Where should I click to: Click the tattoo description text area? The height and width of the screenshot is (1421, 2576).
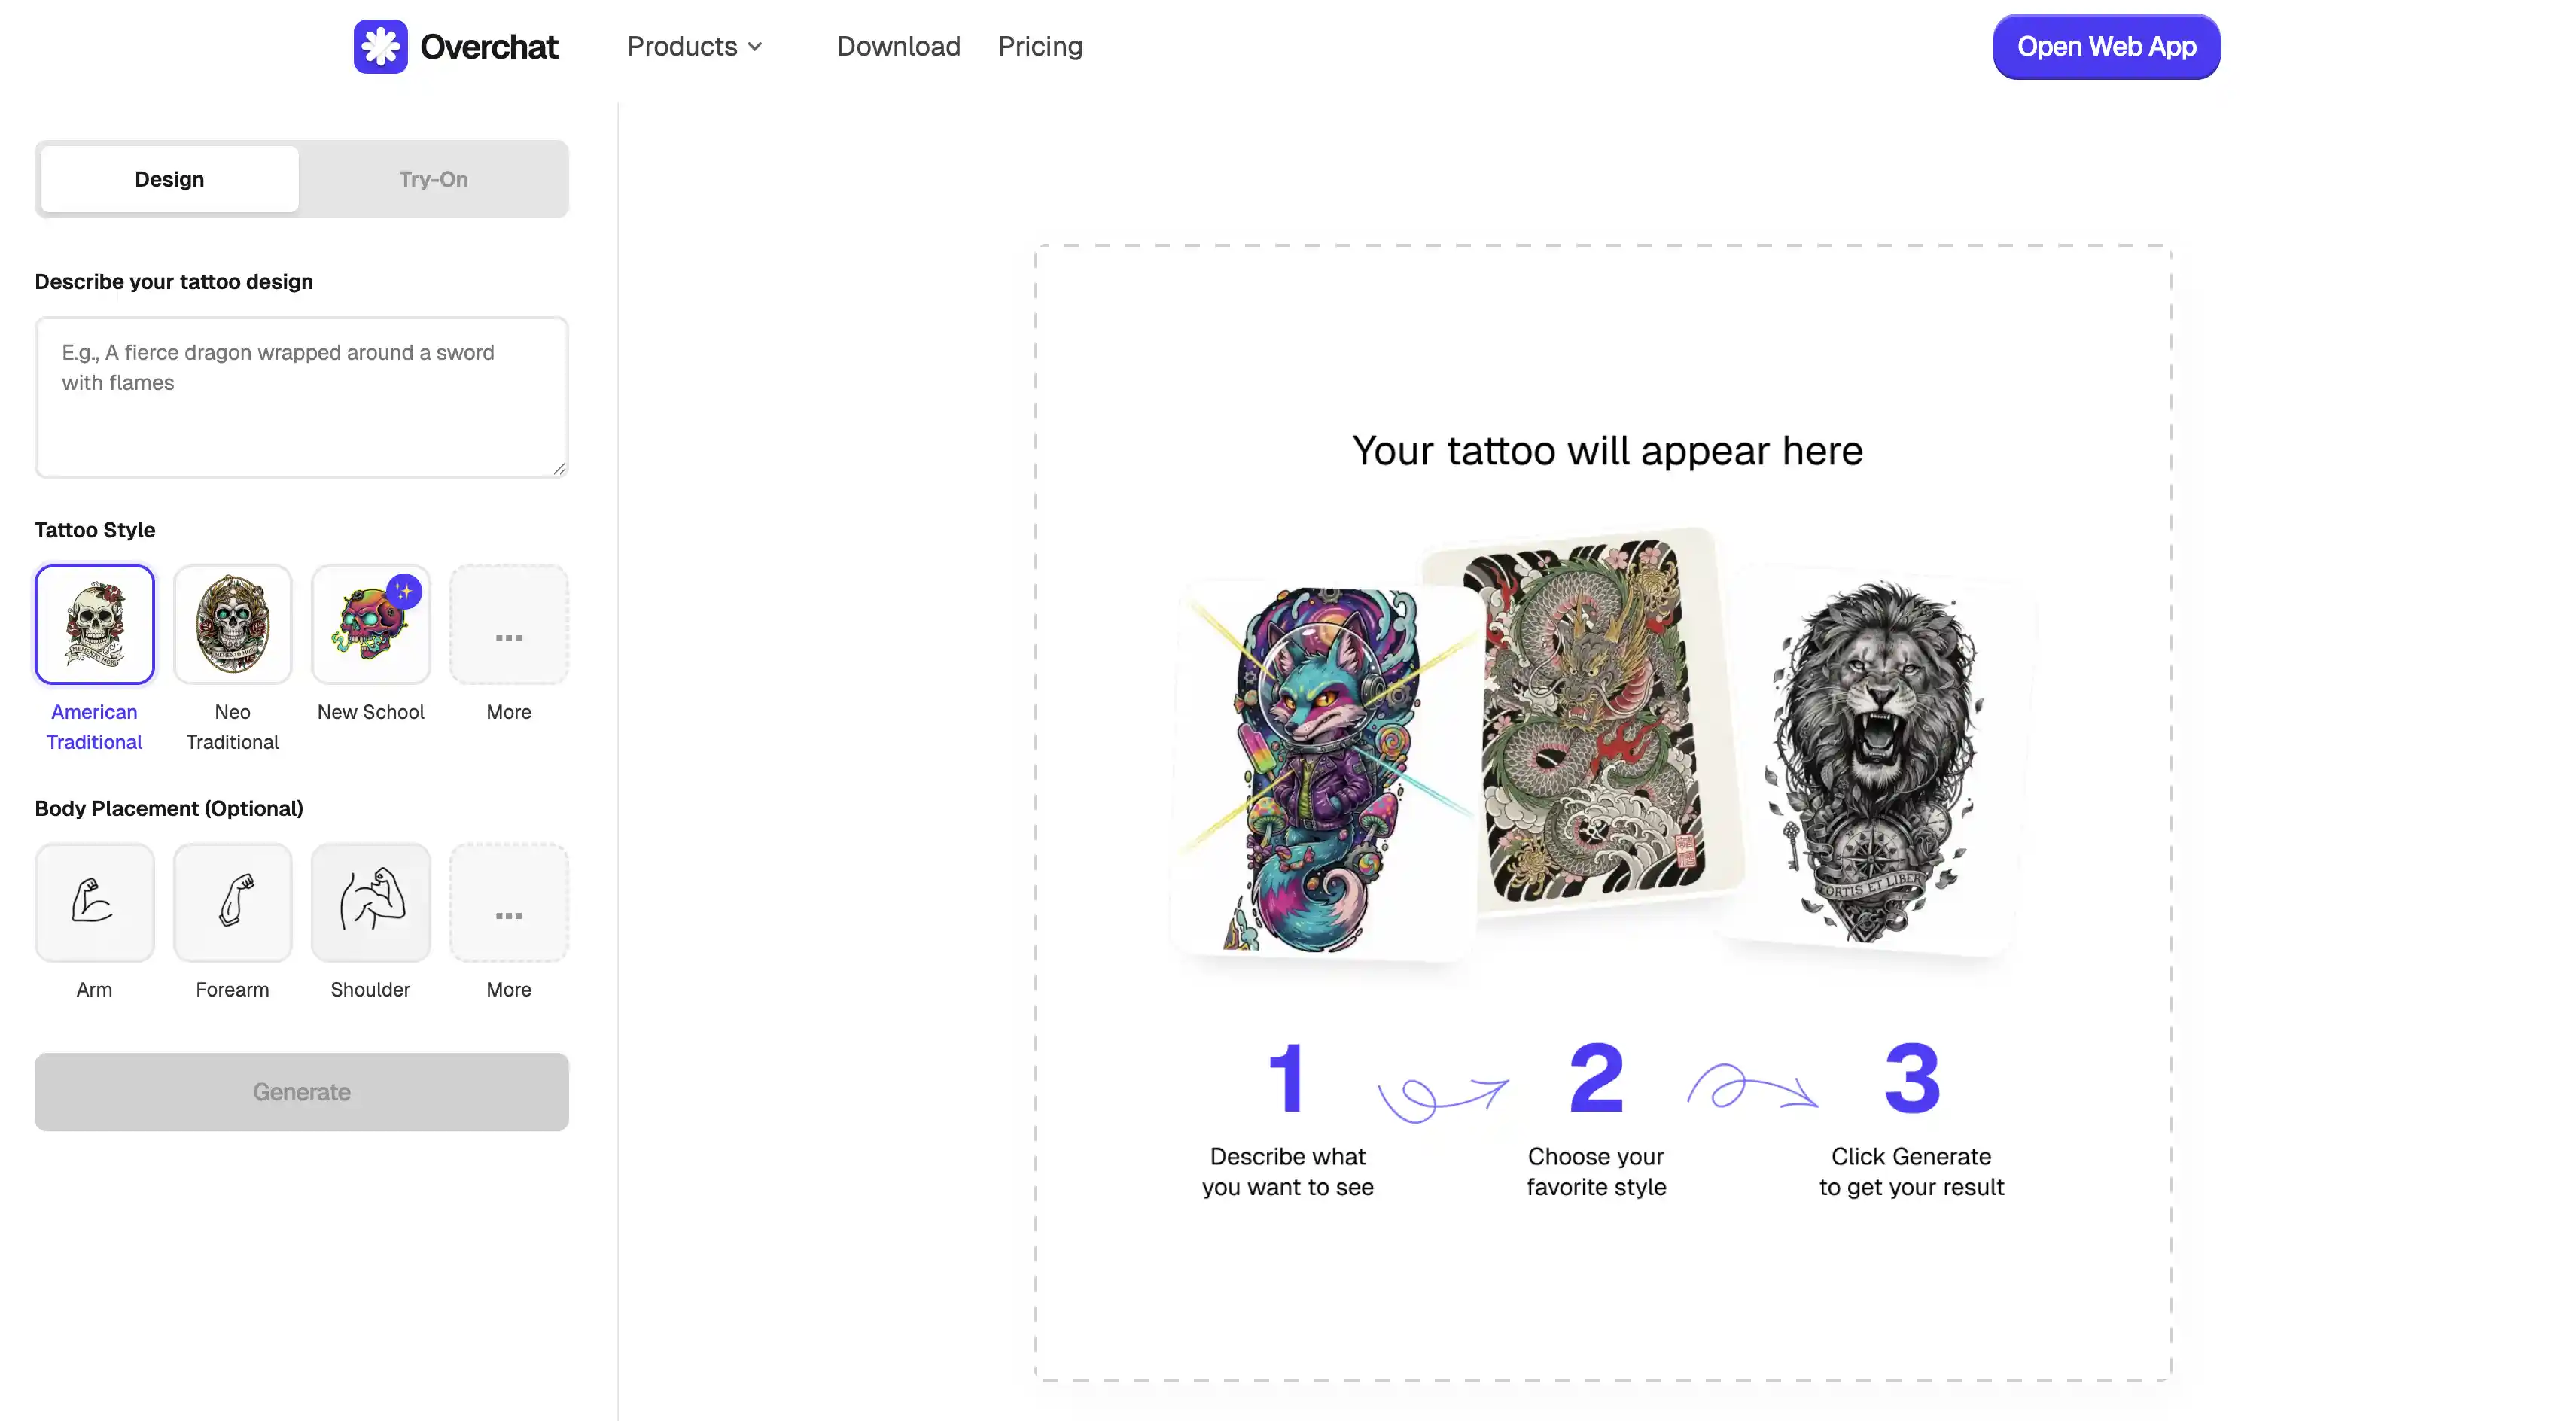click(x=301, y=397)
